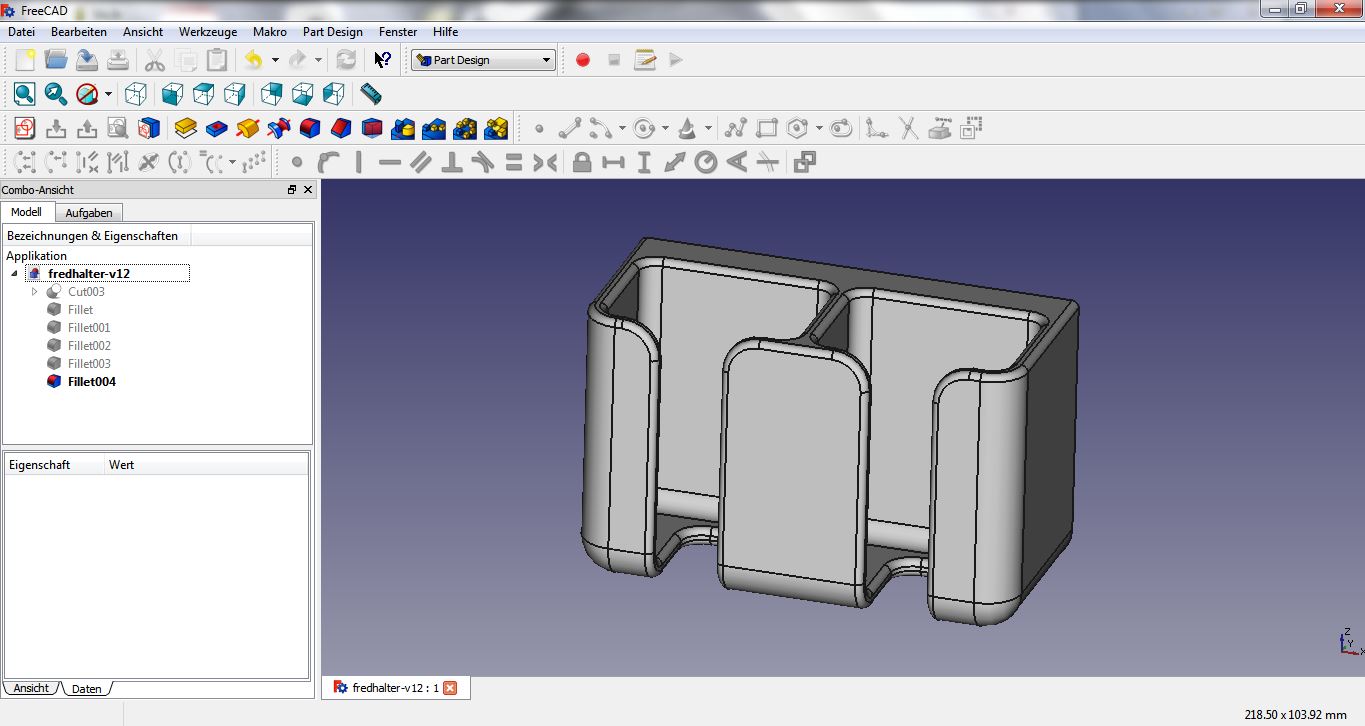Viewport: 1365px width, 726px height.
Task: Open the Makro menu
Action: (x=269, y=31)
